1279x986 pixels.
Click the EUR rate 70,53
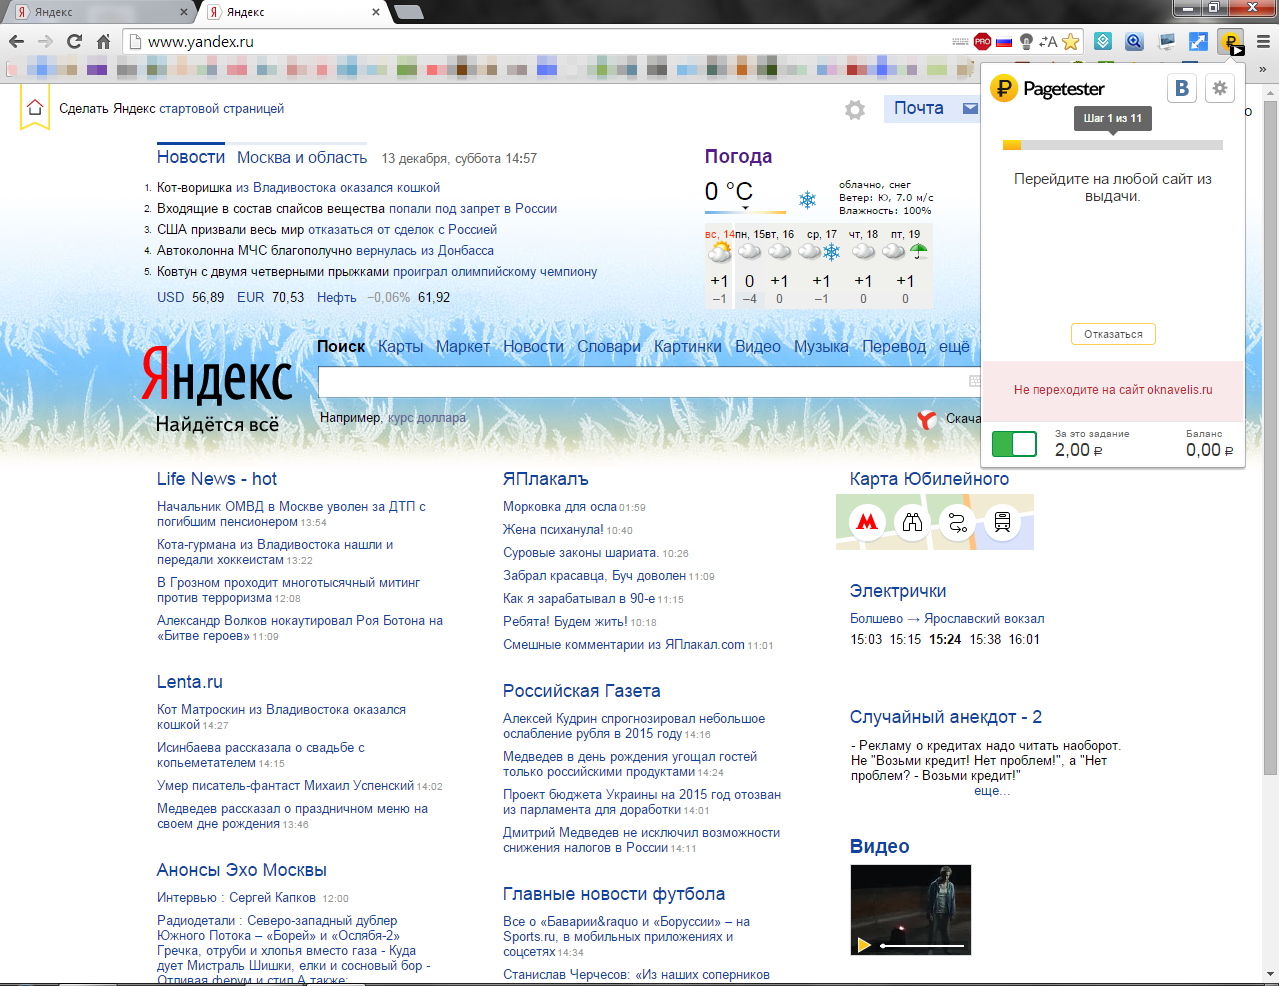[x=288, y=297]
